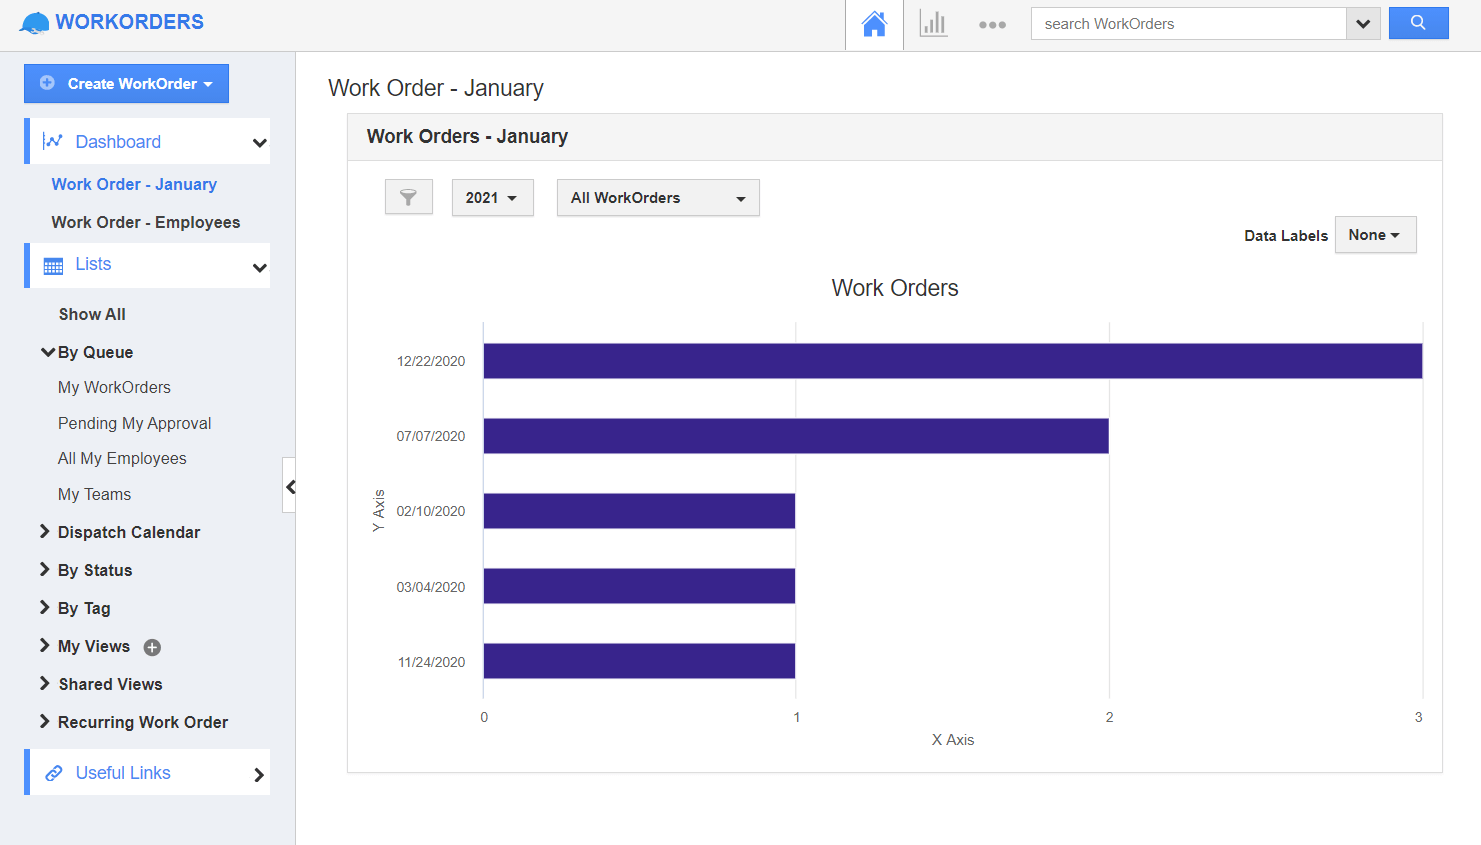Open Recurring Work Order section
Image resolution: width=1481 pixels, height=845 pixels.
[134, 721]
